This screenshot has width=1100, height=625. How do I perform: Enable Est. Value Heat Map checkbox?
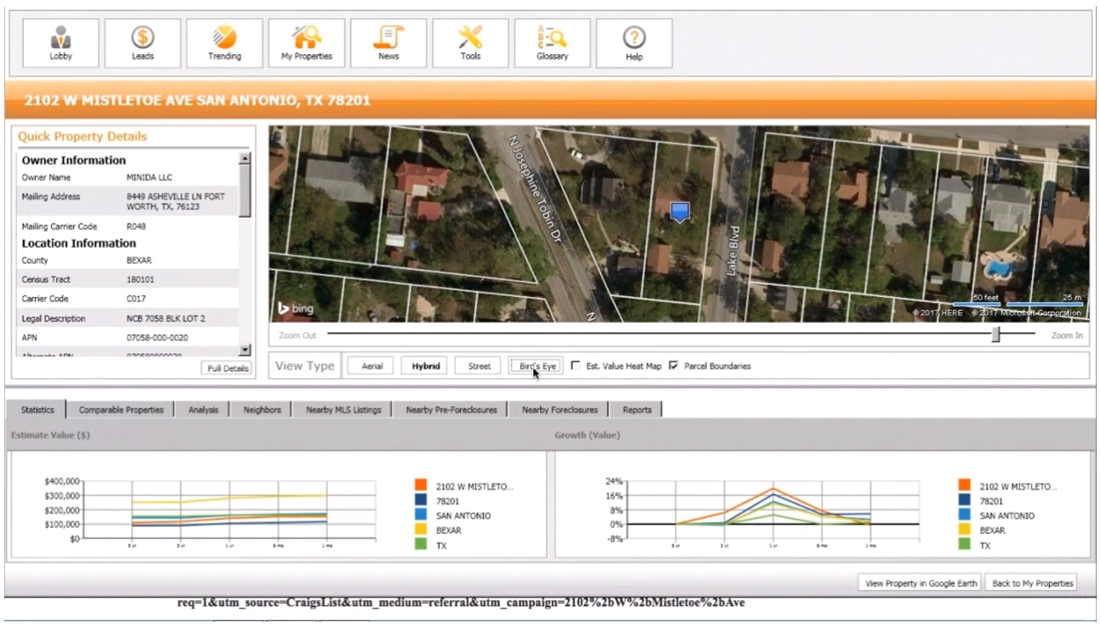(x=575, y=365)
